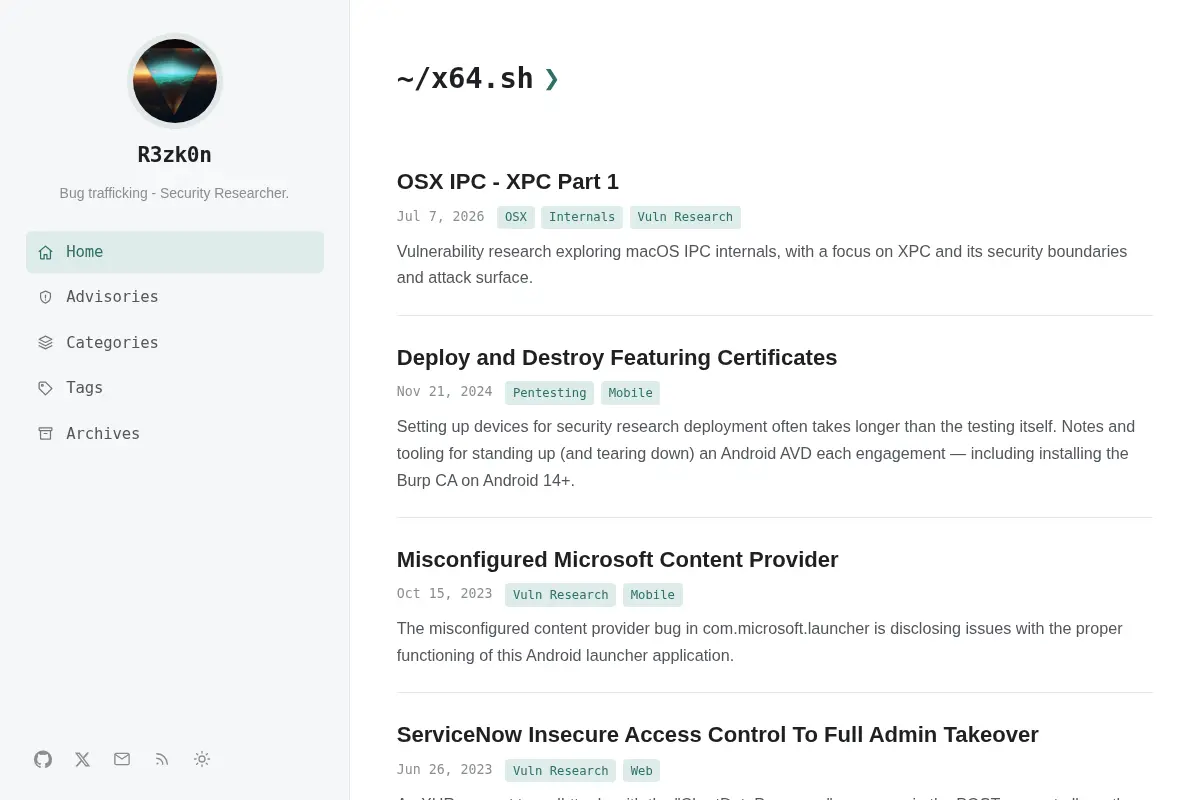Click the Oct 15, 2023 date
Image resolution: width=1200 pixels, height=800 pixels.
tap(444, 594)
